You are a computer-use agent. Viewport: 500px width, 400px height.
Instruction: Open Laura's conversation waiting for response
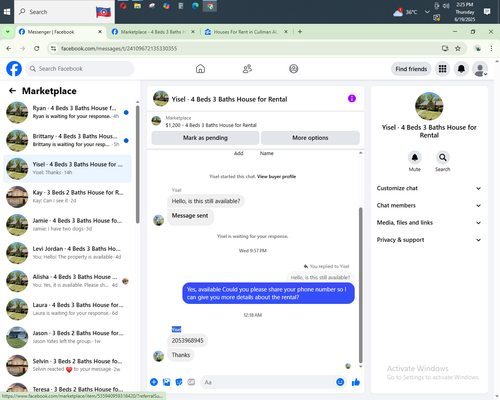(x=67, y=309)
